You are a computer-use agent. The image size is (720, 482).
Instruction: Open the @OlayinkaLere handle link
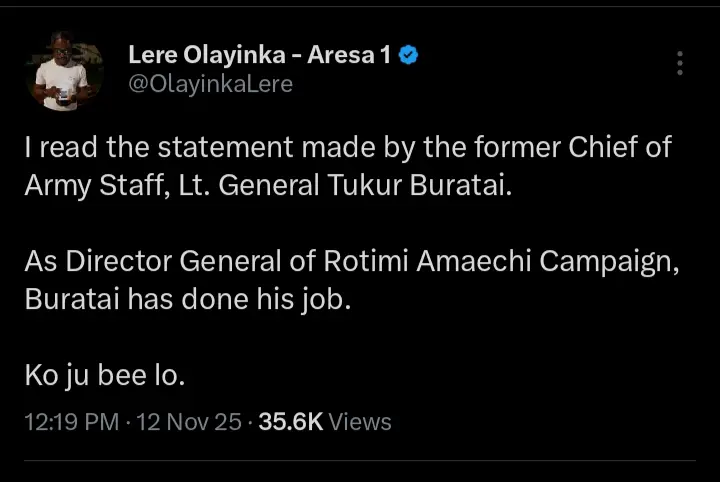pyautogui.click(x=210, y=84)
